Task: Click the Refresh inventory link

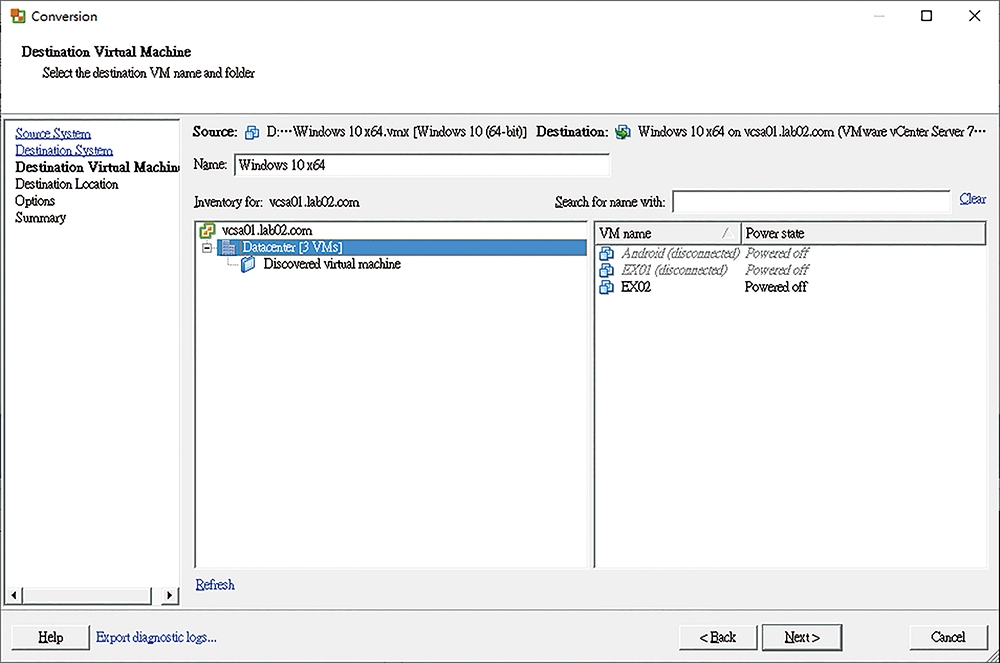Action: (215, 585)
